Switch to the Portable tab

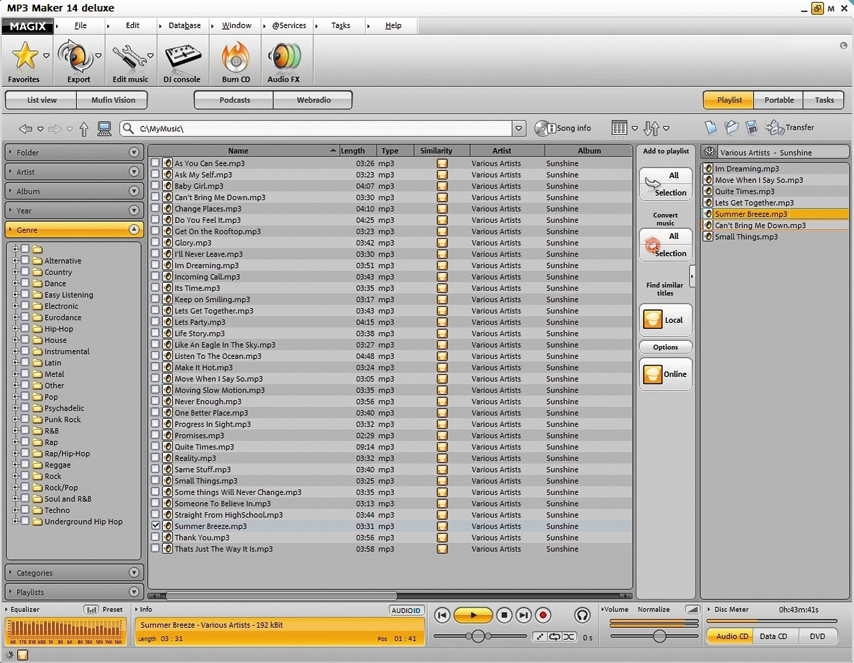tap(778, 100)
